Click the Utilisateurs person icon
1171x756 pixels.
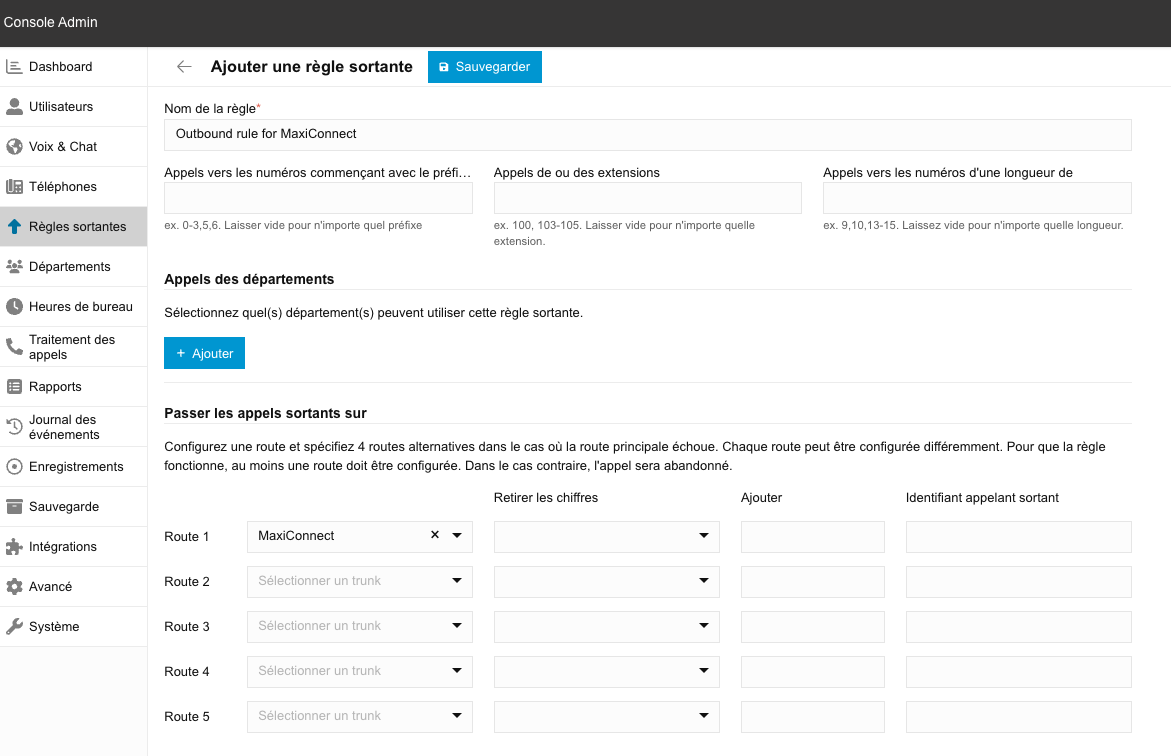click(14, 107)
